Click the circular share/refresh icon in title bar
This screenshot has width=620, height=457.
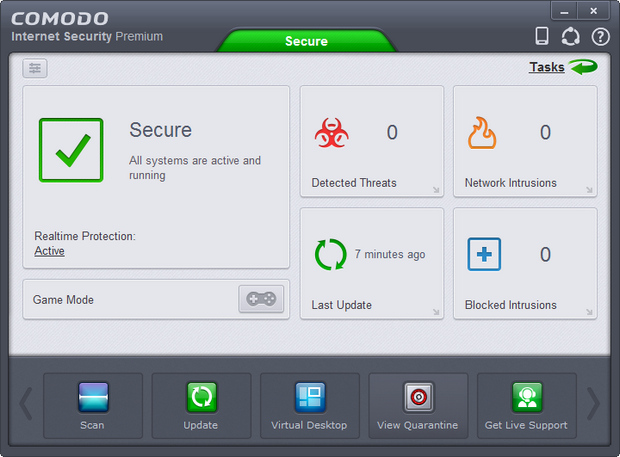(x=571, y=36)
